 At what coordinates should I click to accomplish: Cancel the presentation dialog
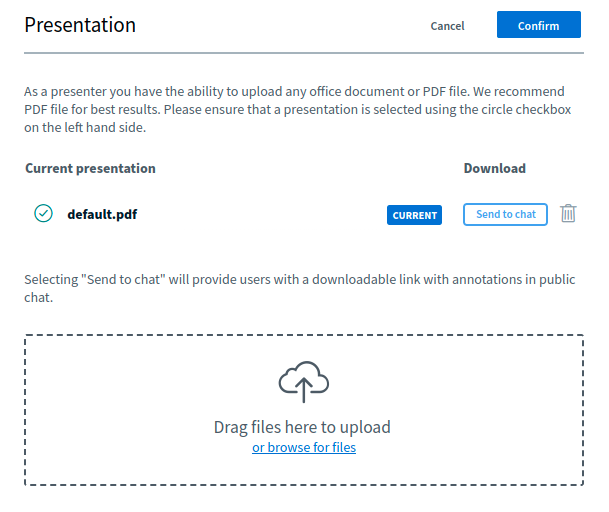tap(447, 26)
